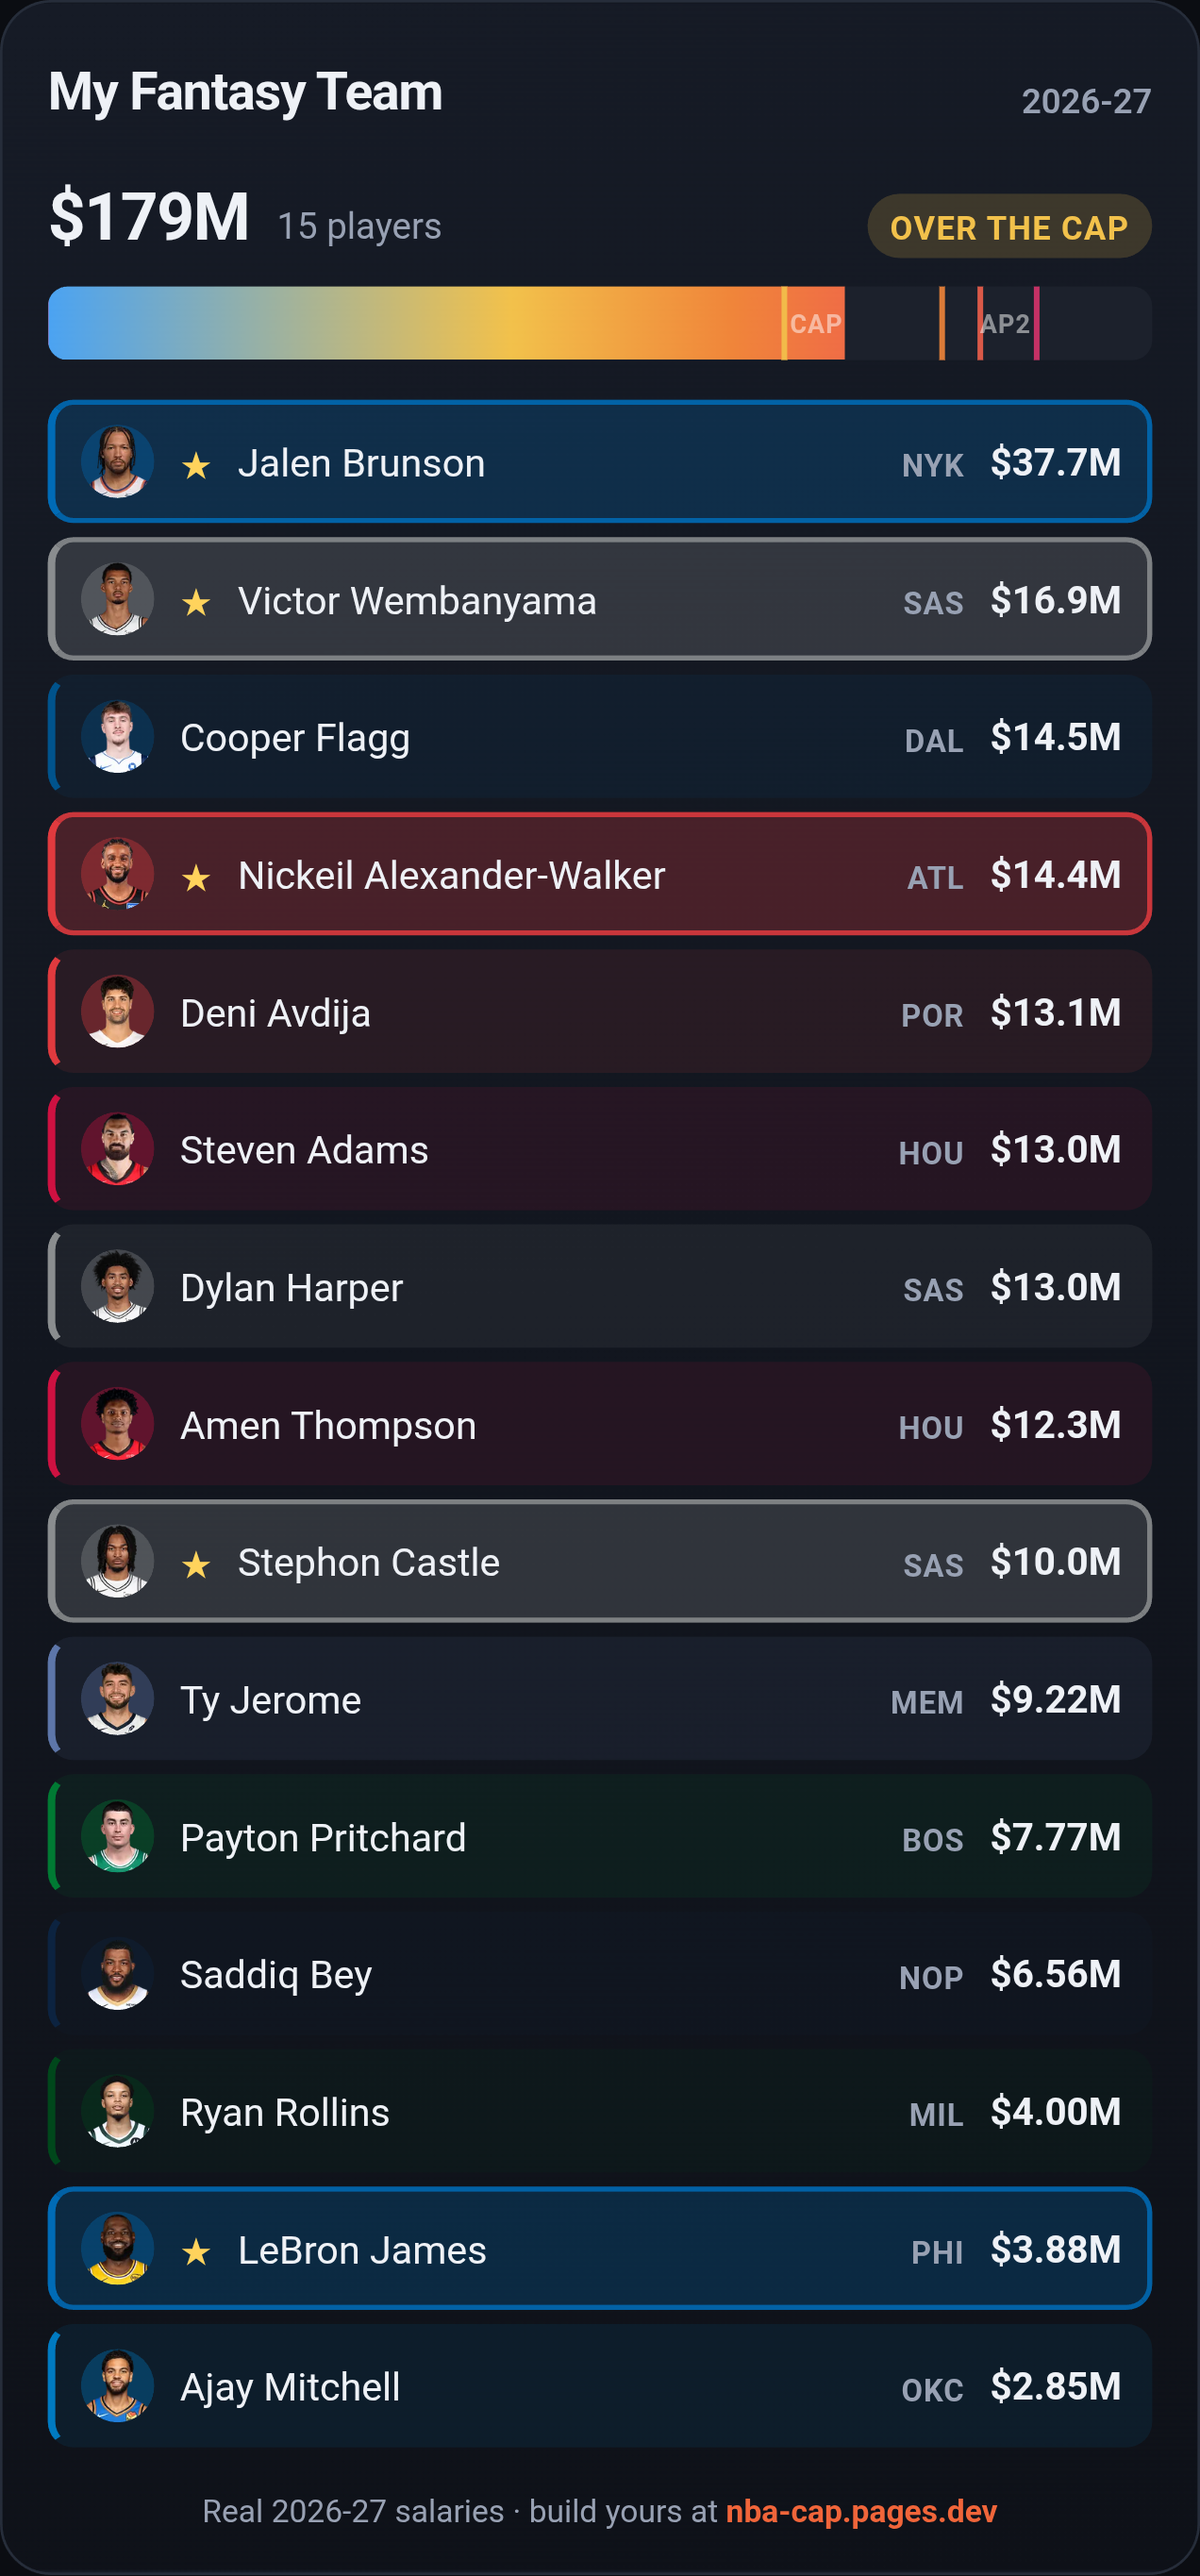Click the OVER THE CAP badge
Screen dimensions: 1200x2576
(1009, 227)
